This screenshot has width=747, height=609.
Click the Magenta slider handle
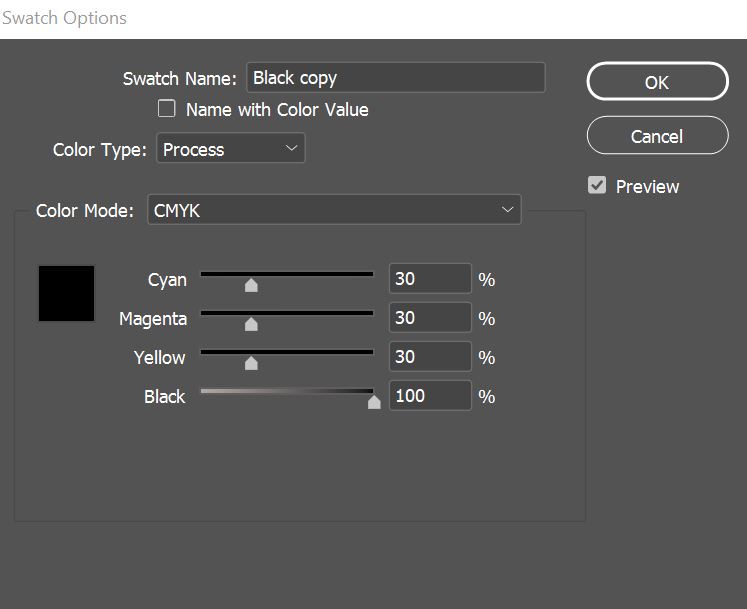(x=251, y=324)
